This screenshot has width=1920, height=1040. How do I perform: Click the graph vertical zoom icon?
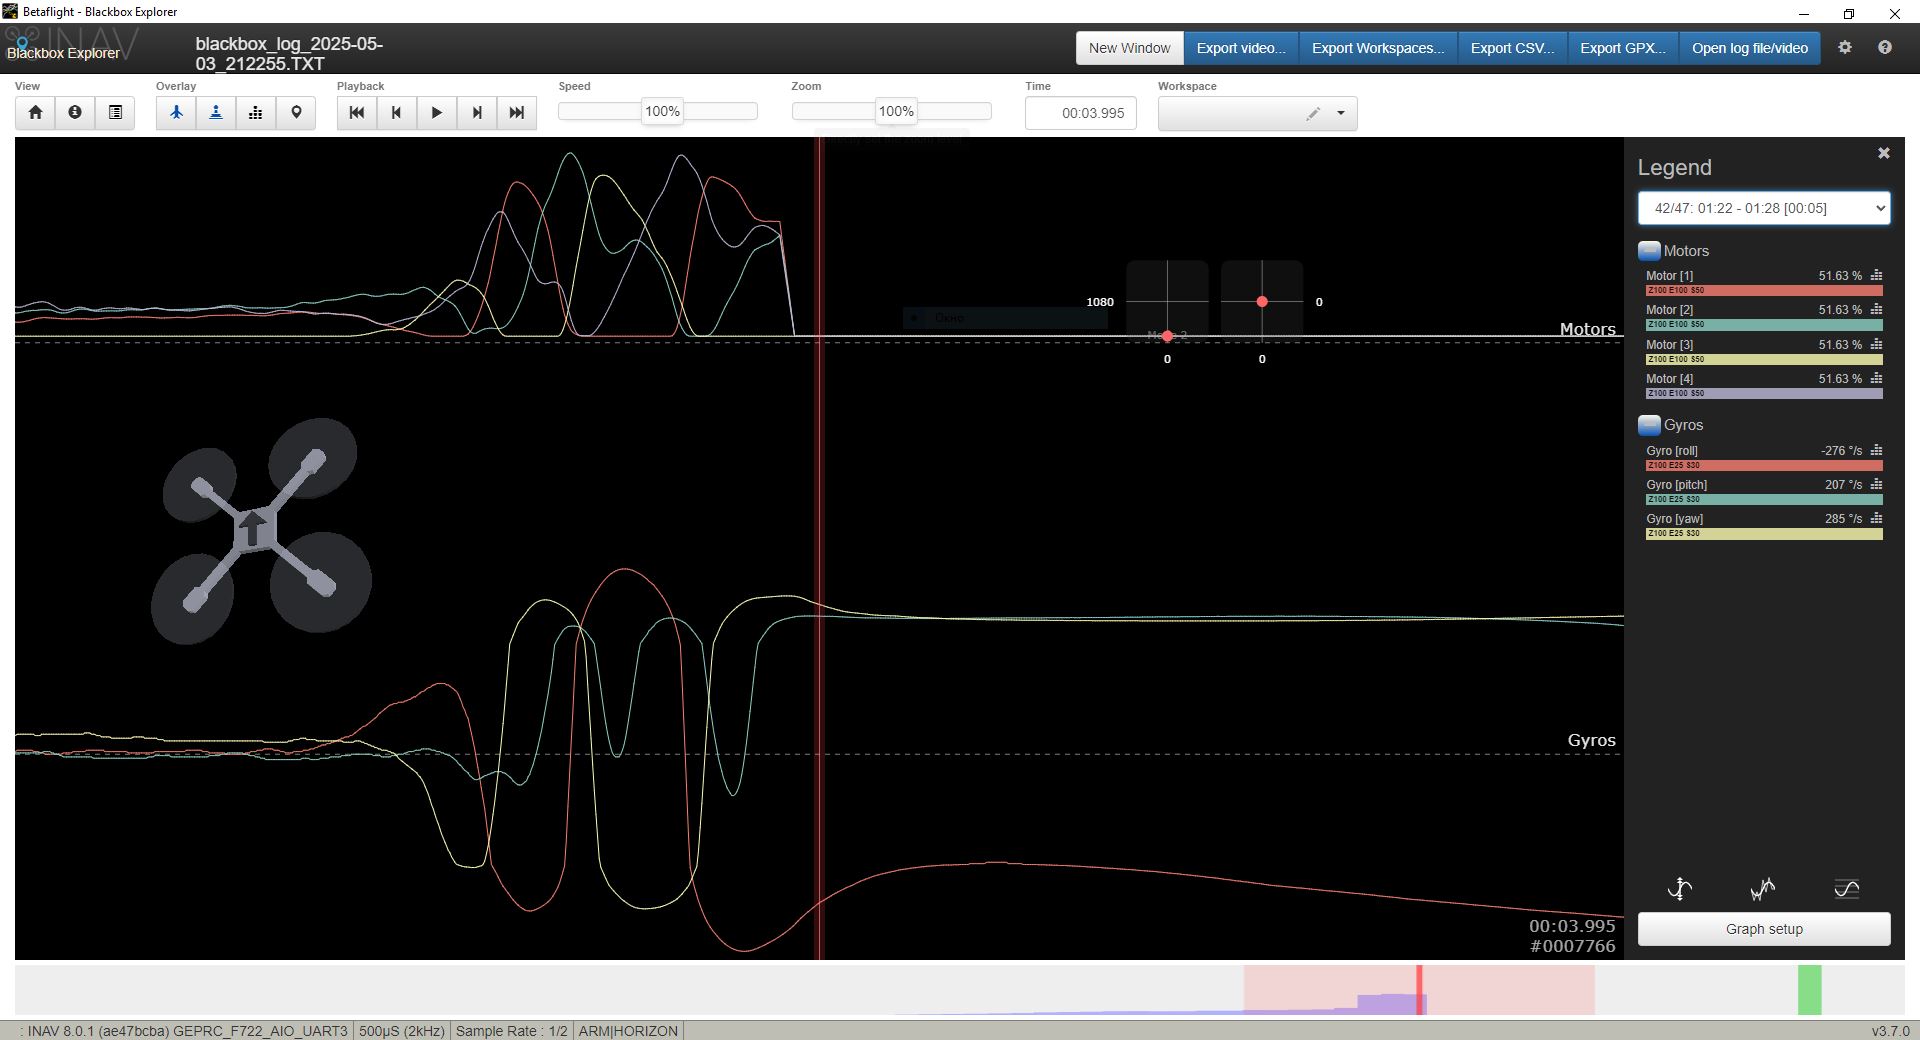click(x=1680, y=888)
